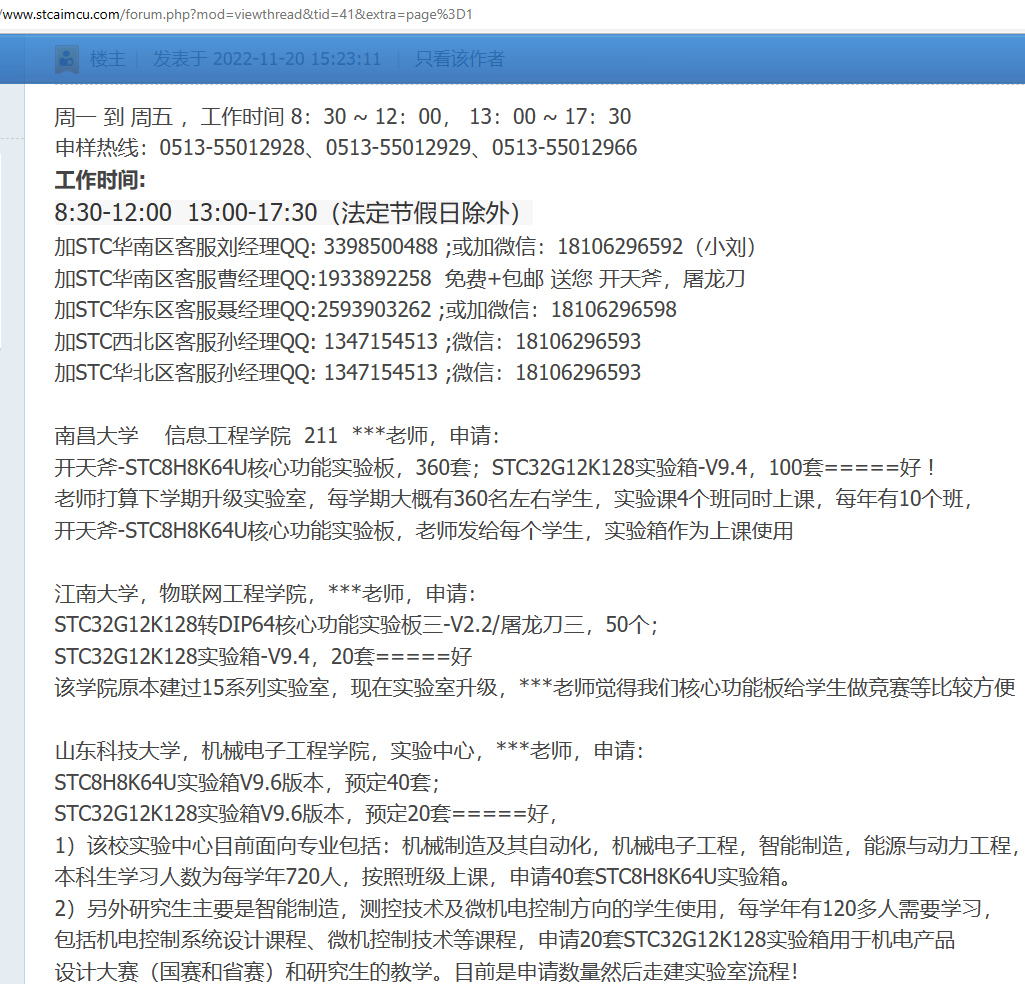Screen dimensions: 1025x984
Task: Select QQ number 1933892258 of 曹经理
Action: click(374, 279)
